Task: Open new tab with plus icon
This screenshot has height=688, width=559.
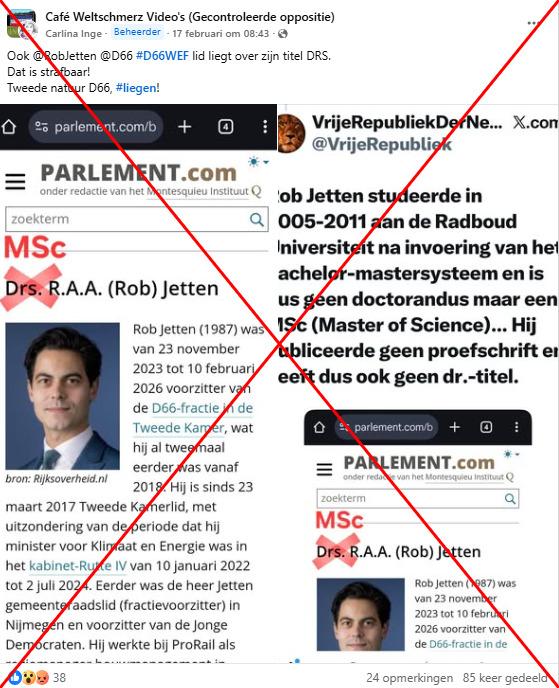Action: coord(185,127)
